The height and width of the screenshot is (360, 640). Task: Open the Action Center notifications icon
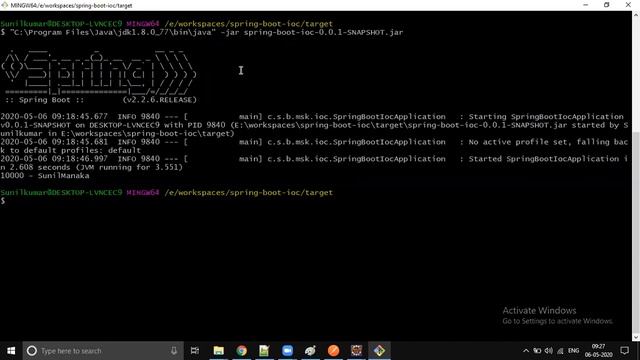624,351
